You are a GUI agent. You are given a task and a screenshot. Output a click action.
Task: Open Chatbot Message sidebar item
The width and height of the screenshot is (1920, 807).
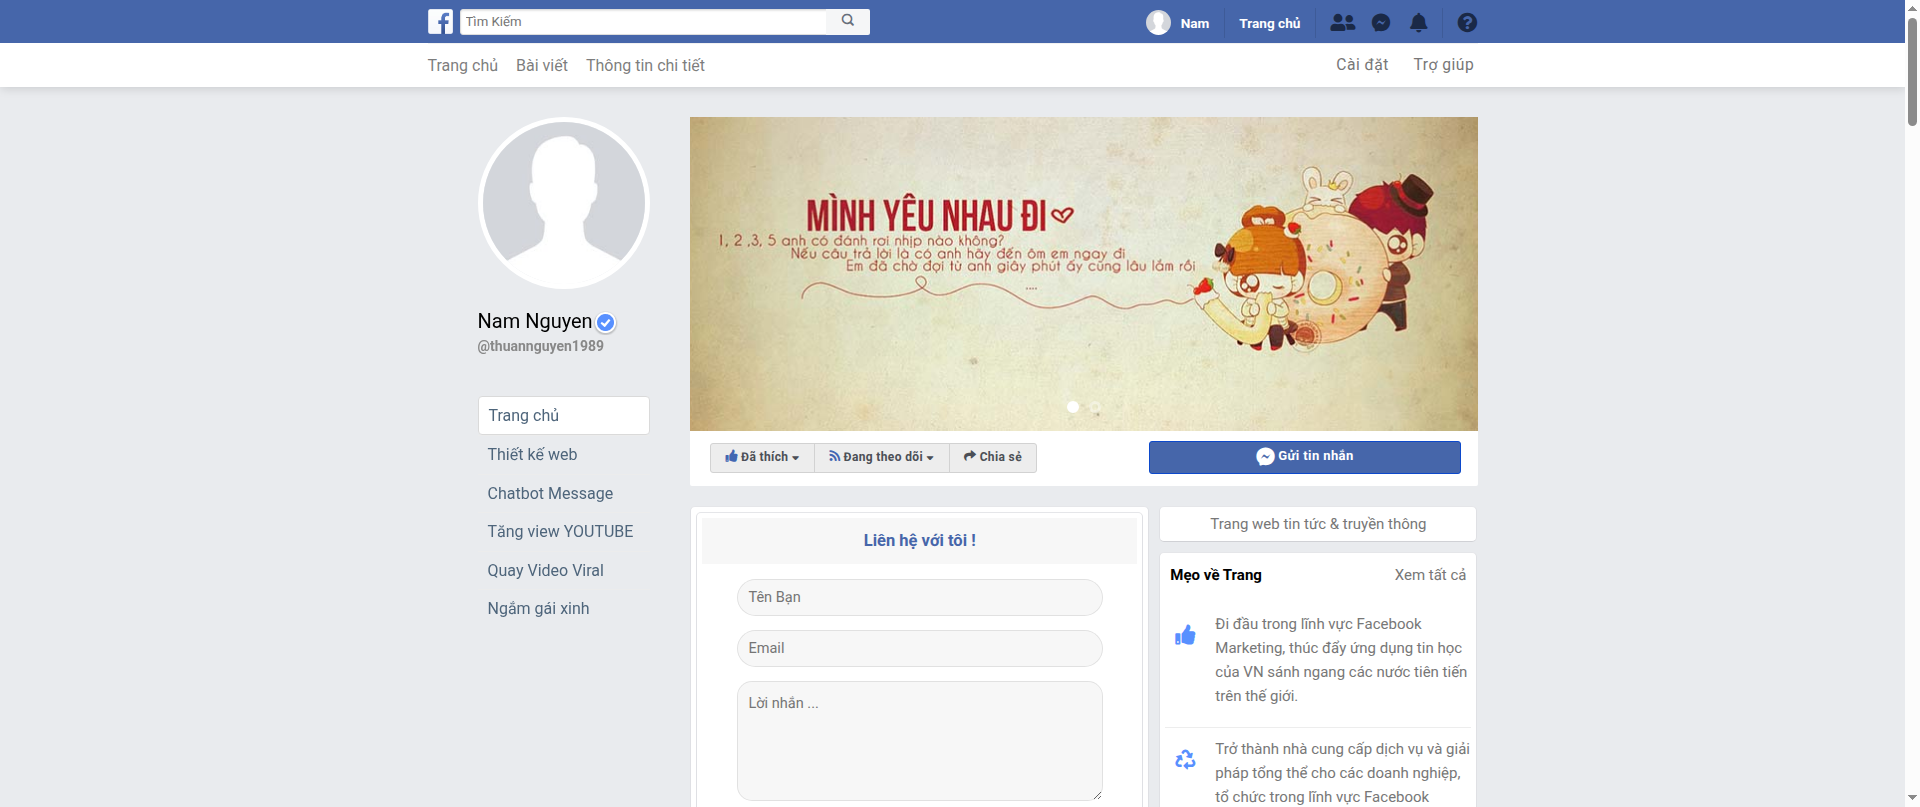pos(550,493)
